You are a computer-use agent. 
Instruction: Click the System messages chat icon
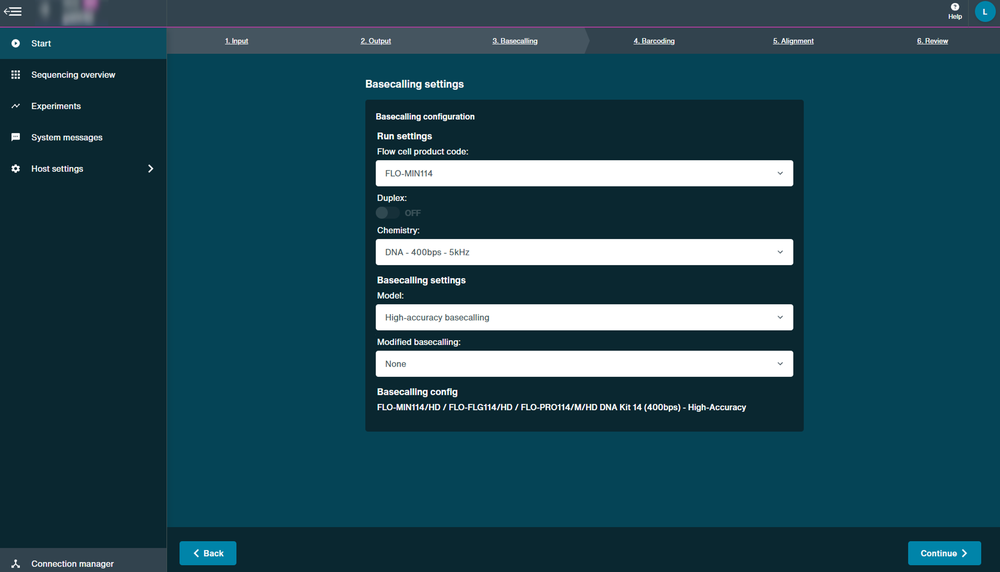(x=15, y=137)
